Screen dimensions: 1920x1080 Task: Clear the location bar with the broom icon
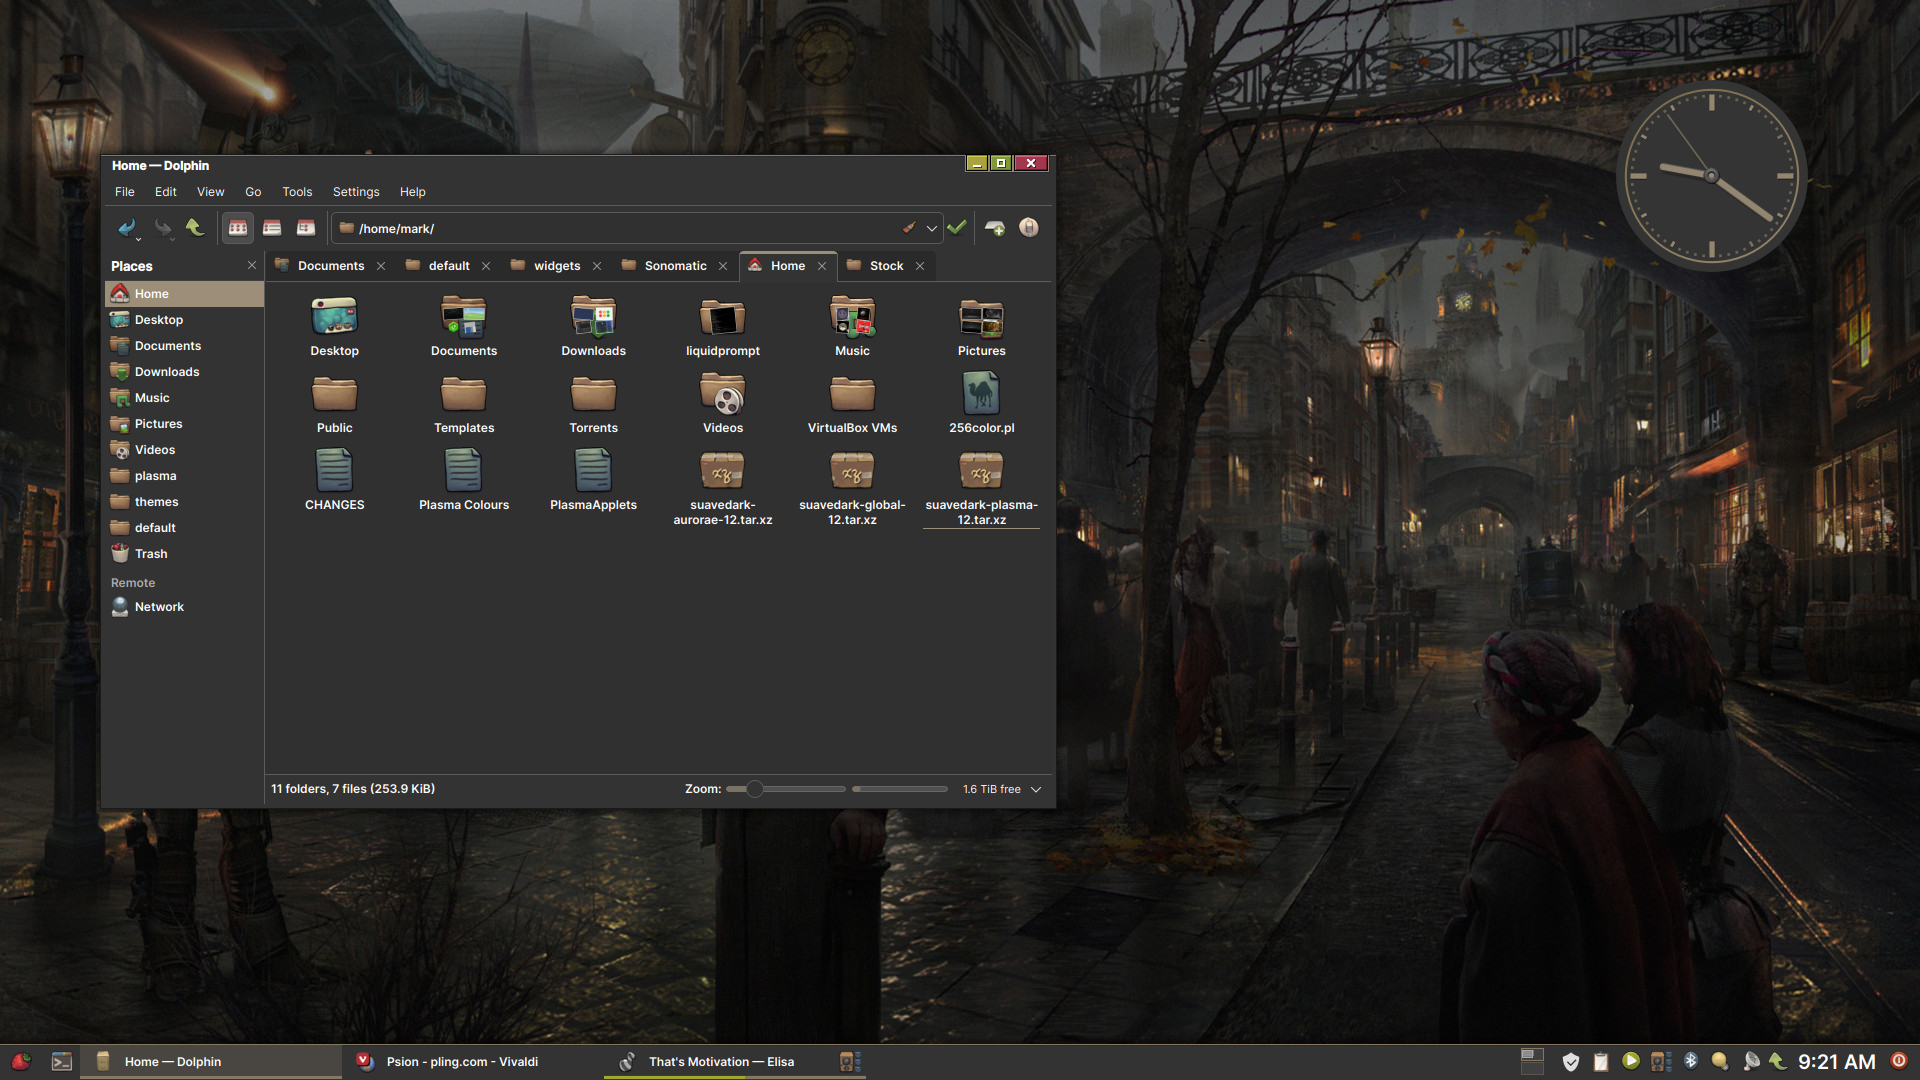[909, 228]
